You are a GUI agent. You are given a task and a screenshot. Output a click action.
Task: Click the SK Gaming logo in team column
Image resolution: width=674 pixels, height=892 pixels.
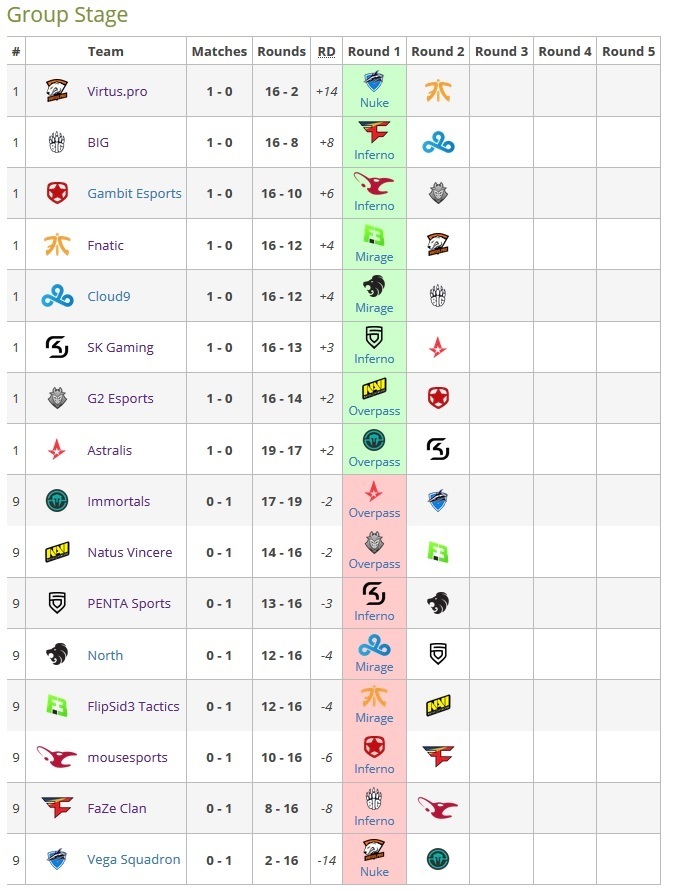pyautogui.click(x=57, y=347)
